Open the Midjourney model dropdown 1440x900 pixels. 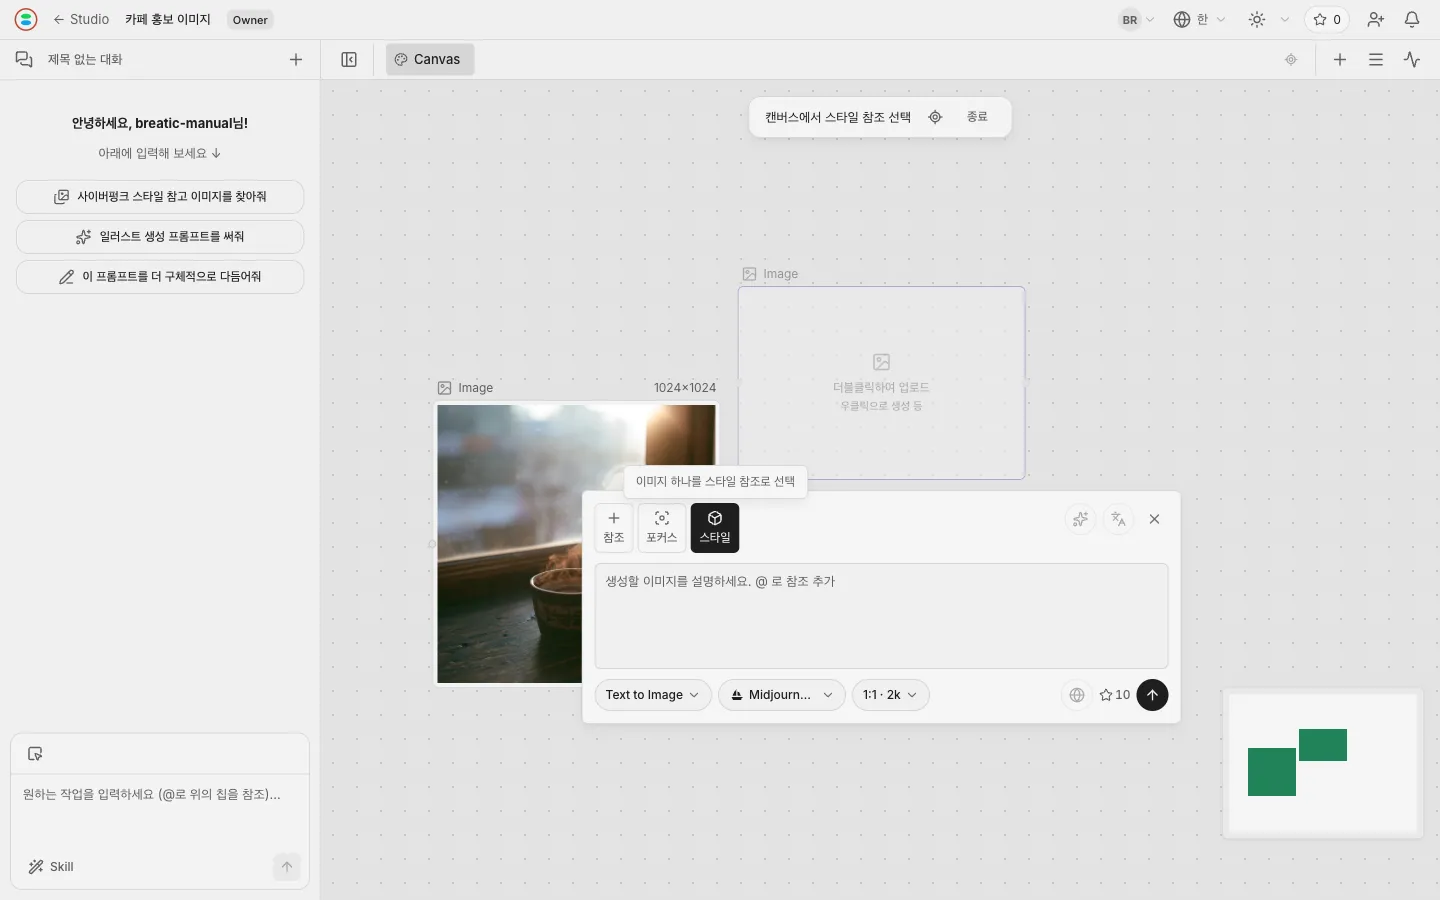coord(782,695)
